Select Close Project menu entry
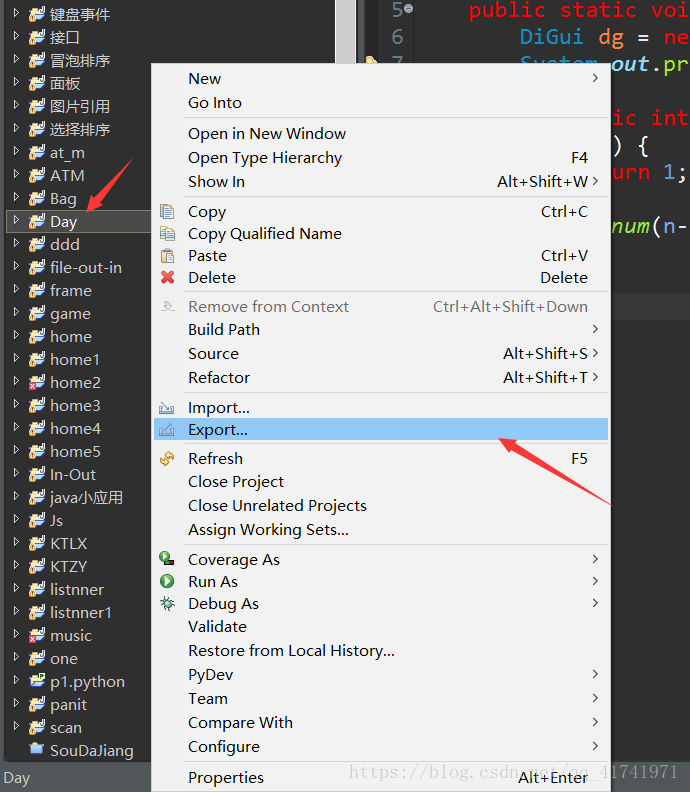The height and width of the screenshot is (792, 690). coord(381,481)
